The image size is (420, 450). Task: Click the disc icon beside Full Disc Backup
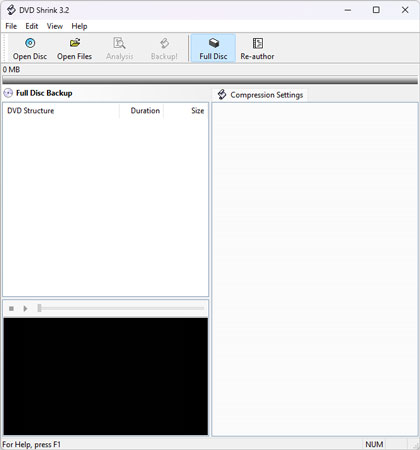coord(8,93)
